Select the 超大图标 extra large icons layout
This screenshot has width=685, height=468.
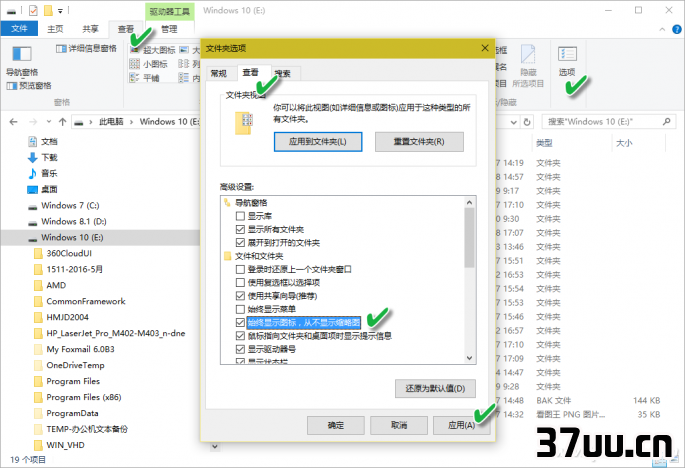pos(152,50)
